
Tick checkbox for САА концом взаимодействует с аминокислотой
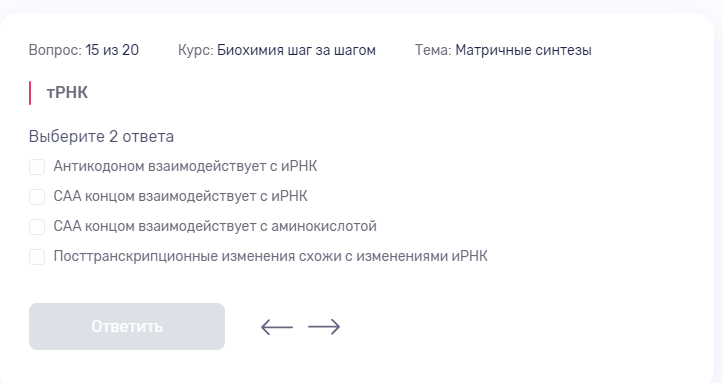tap(37, 227)
